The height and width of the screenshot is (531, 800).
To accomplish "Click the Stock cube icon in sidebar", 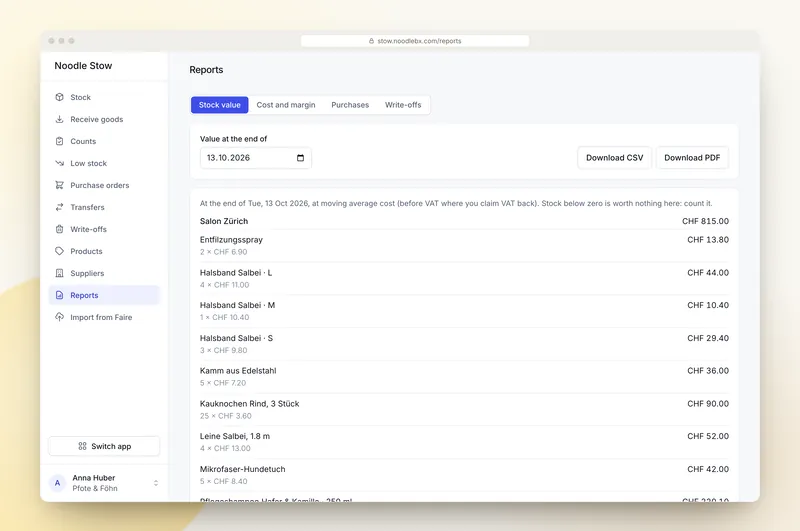I will click(x=60, y=97).
